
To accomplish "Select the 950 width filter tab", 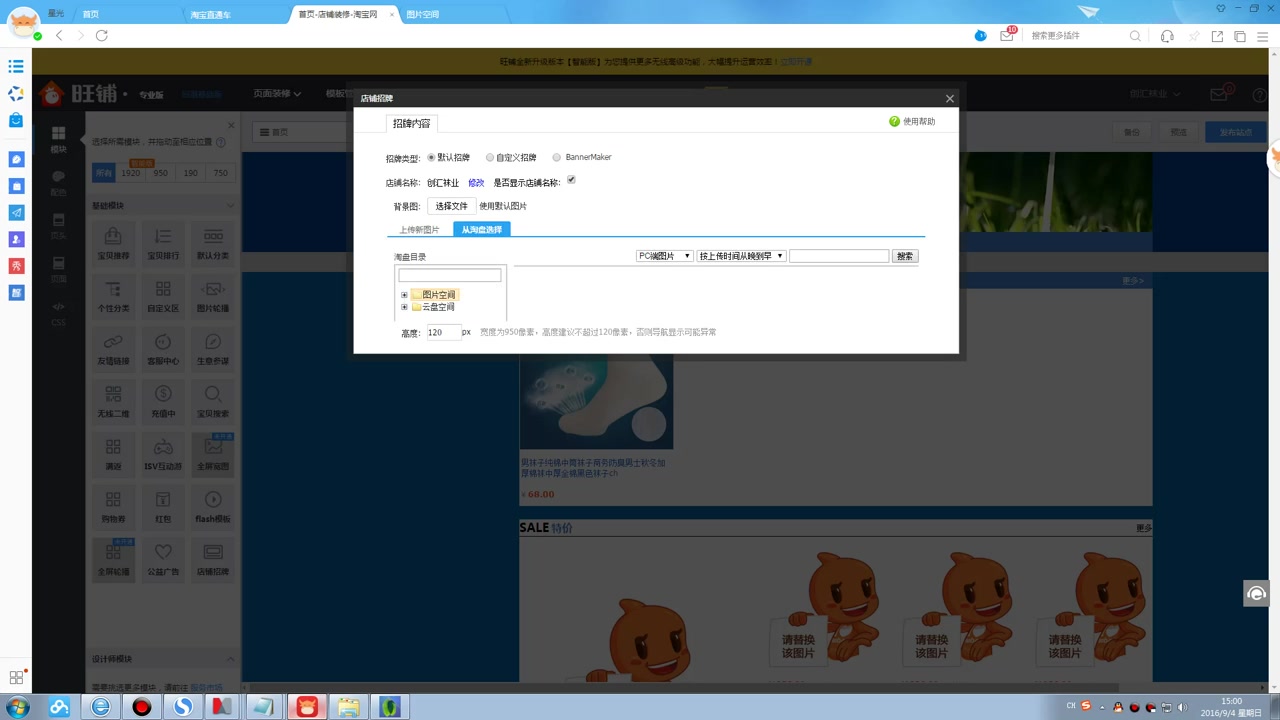I will pyautogui.click(x=160, y=173).
